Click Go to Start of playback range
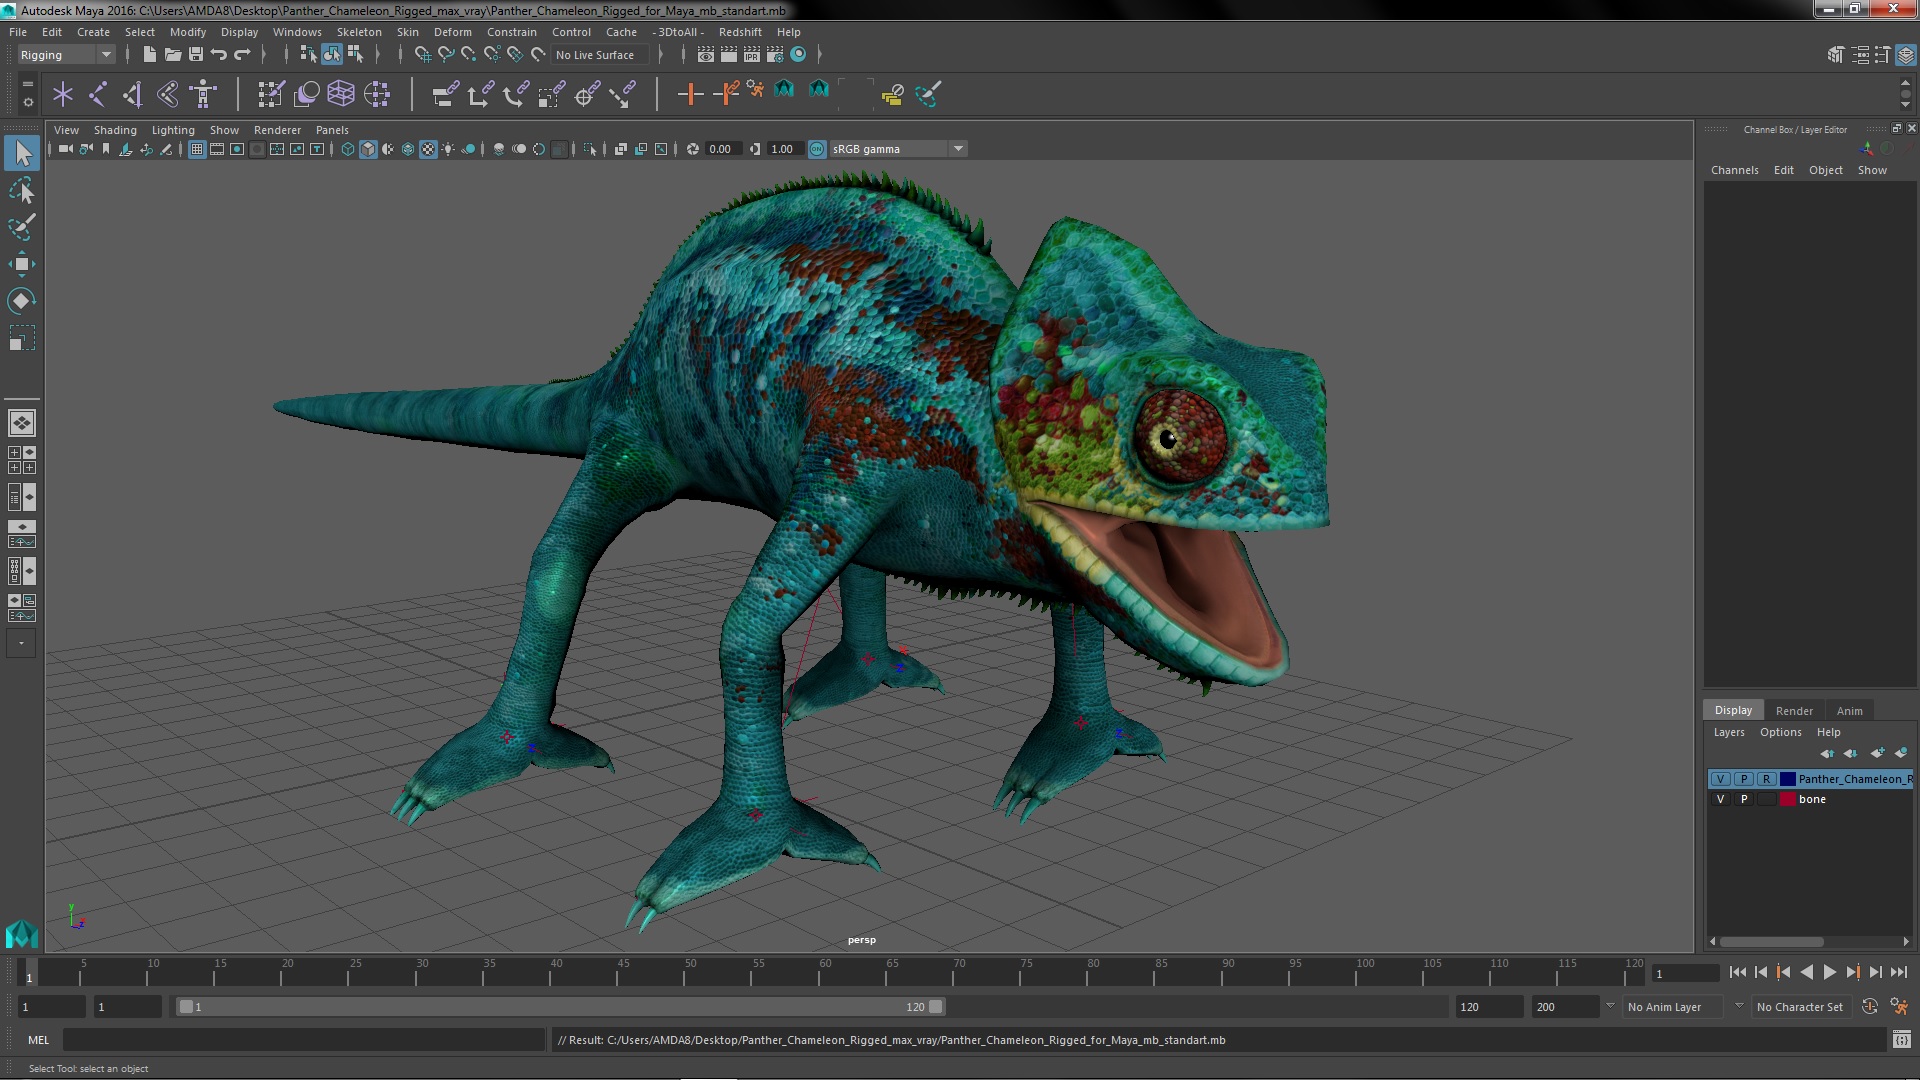This screenshot has height=1080, width=1920. pos(1737,972)
